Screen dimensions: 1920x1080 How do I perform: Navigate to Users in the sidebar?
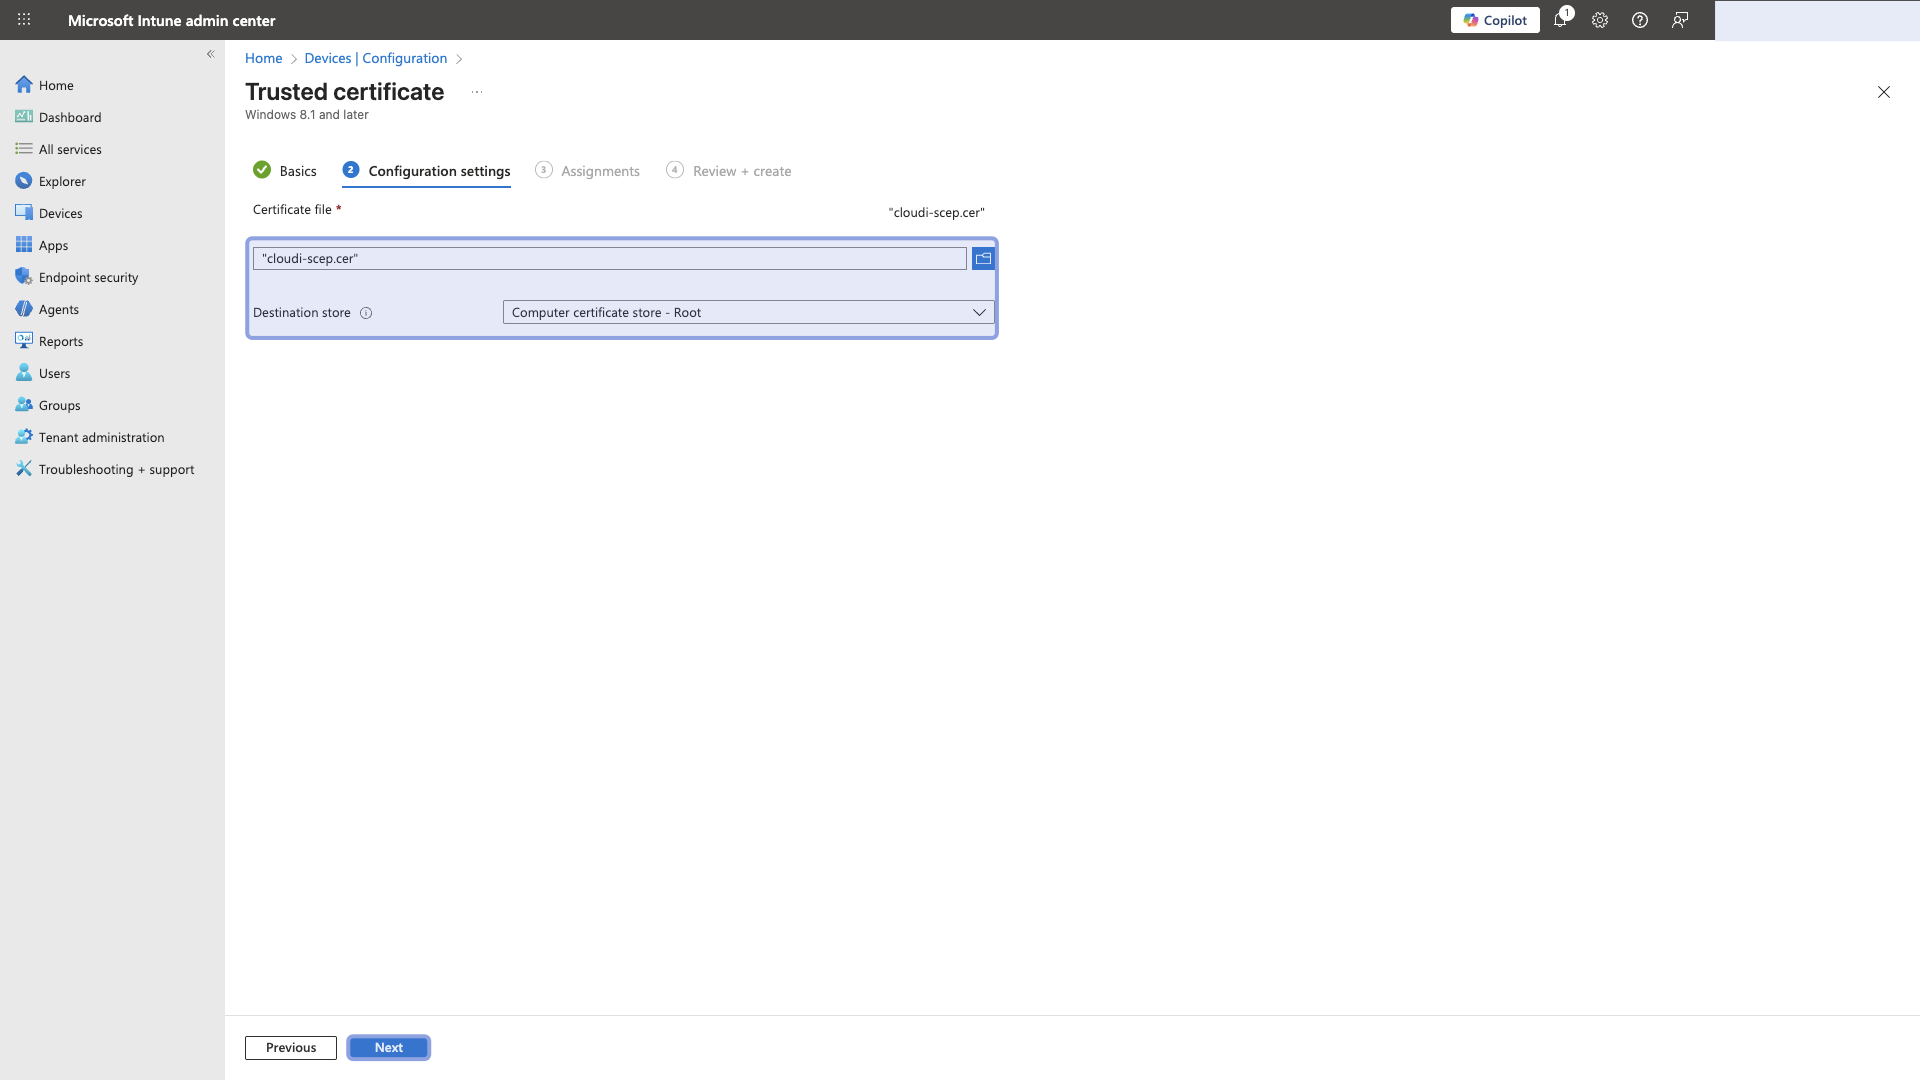[55, 373]
